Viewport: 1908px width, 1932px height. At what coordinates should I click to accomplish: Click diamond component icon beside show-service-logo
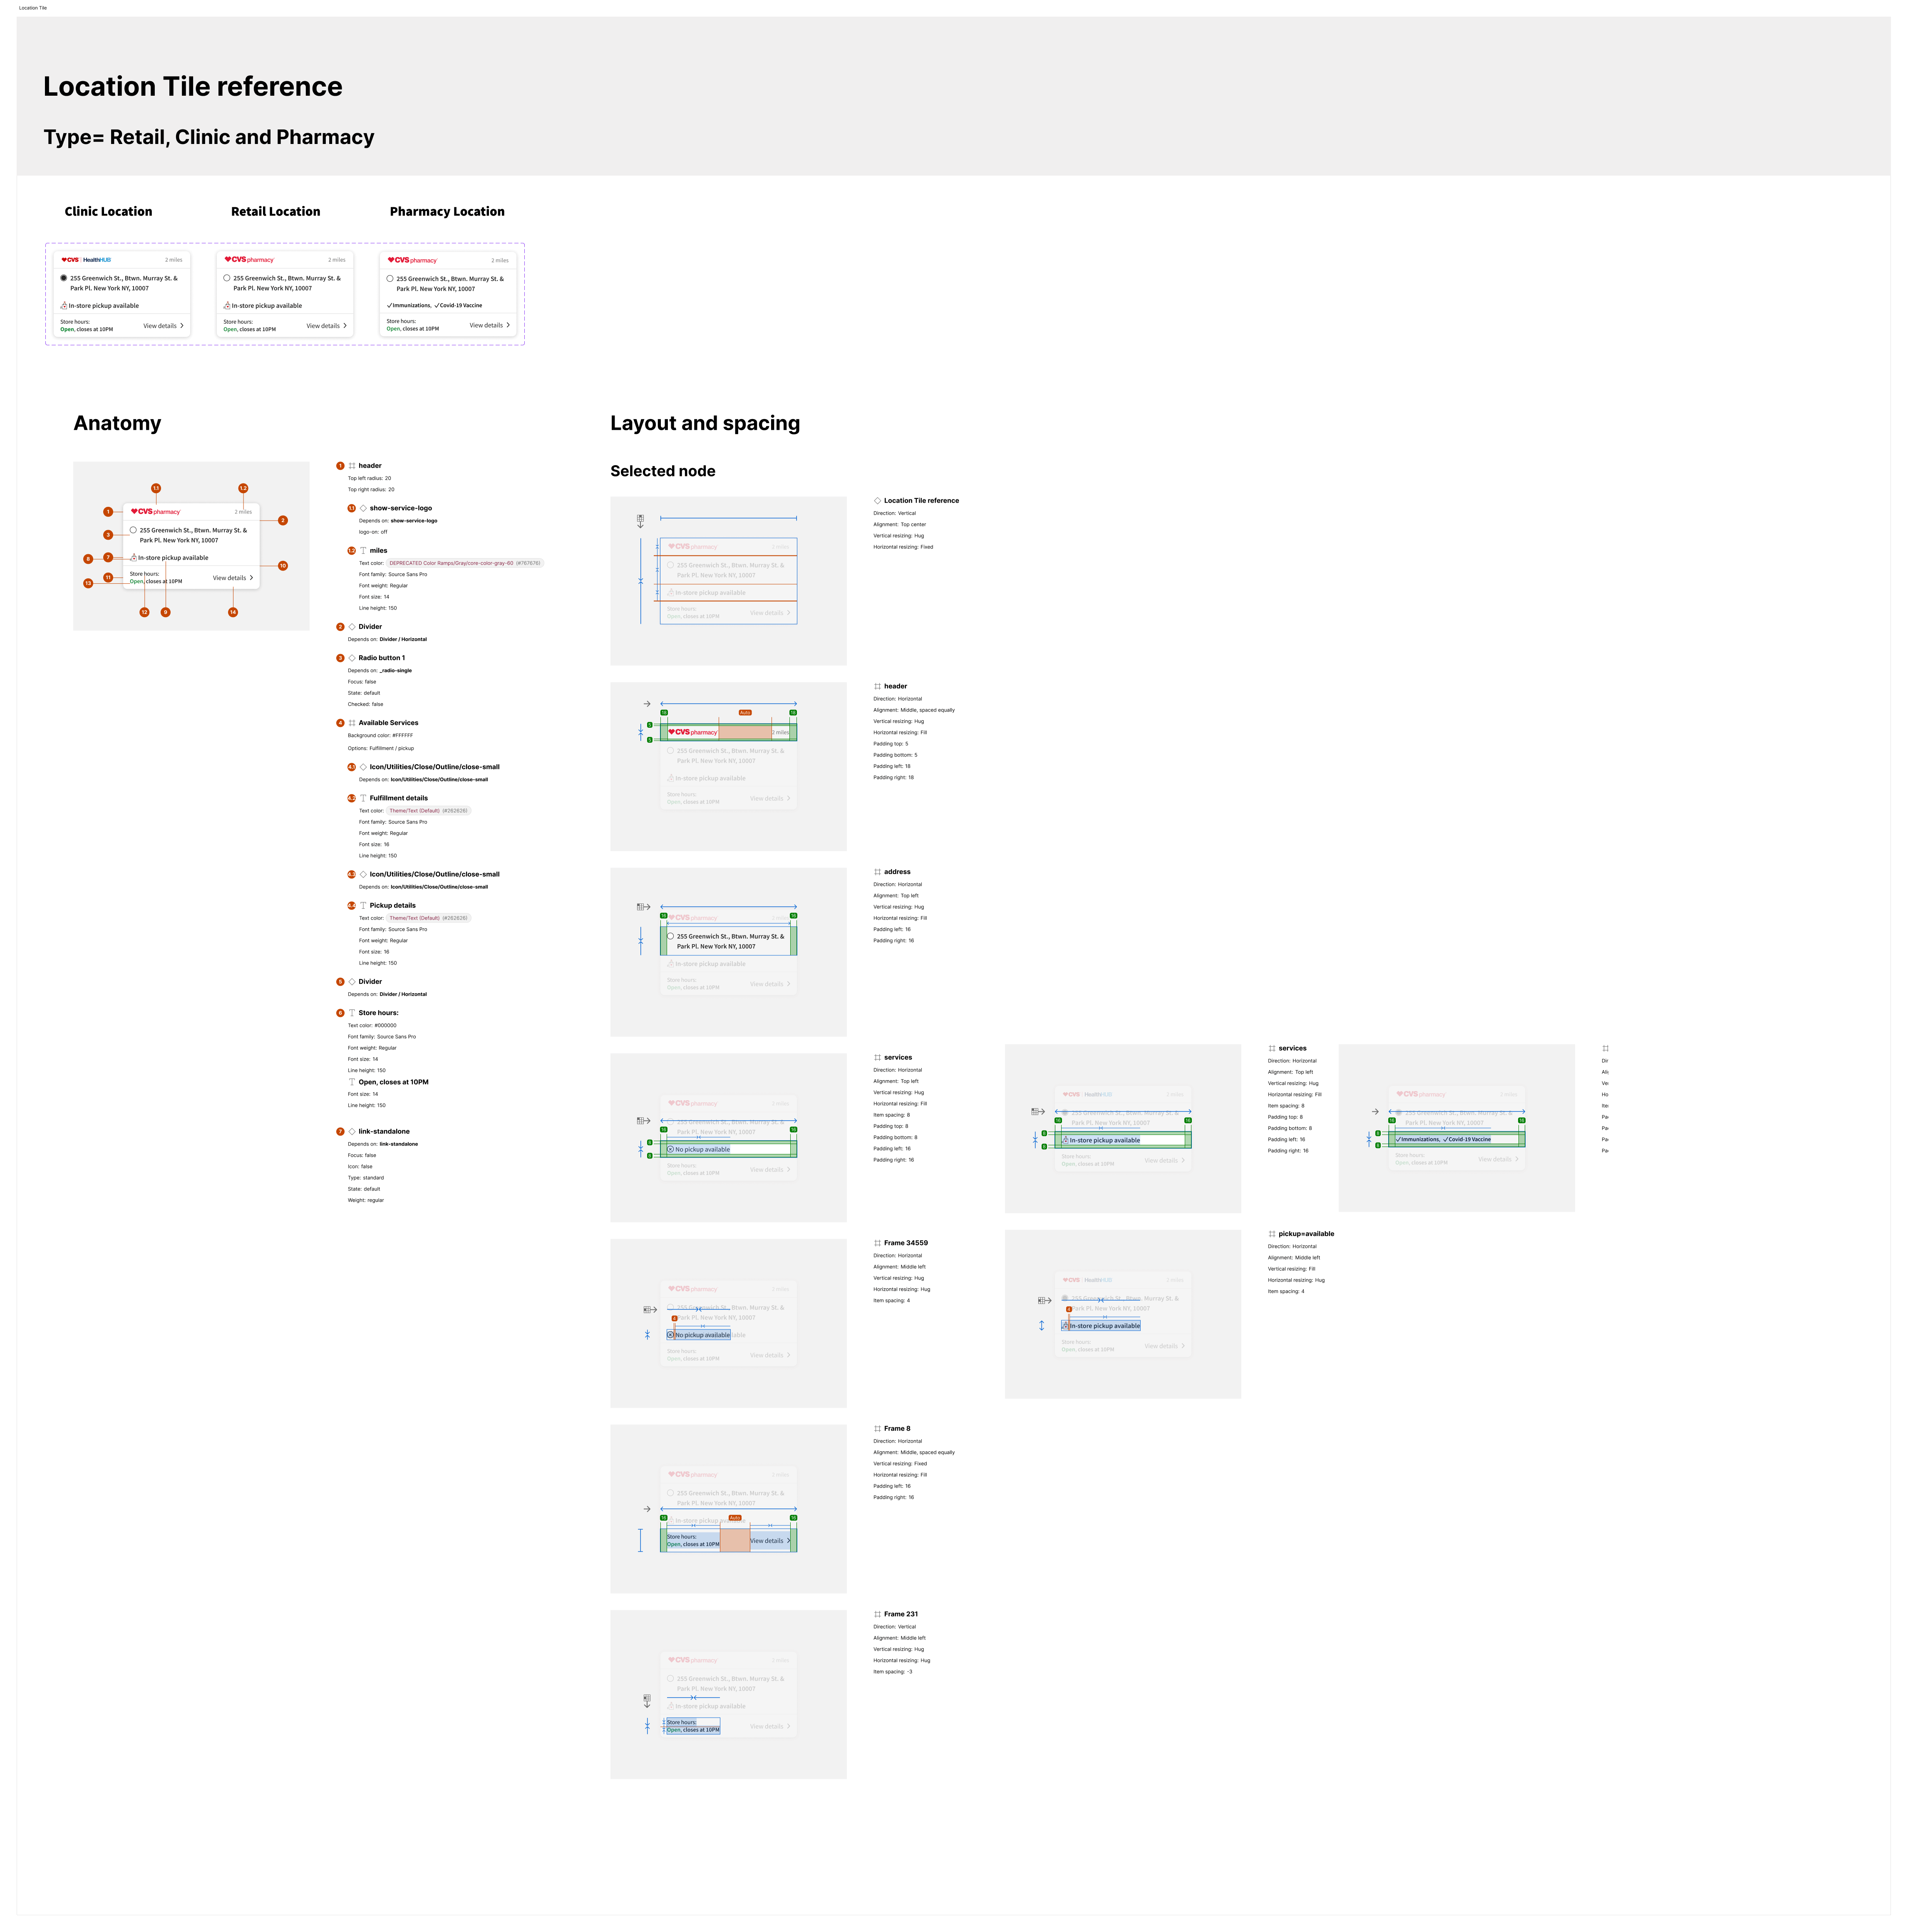coord(363,508)
